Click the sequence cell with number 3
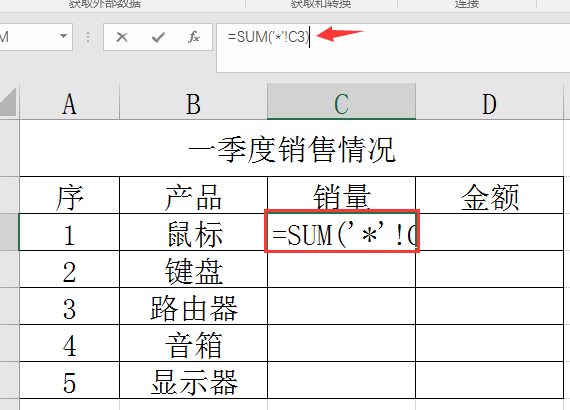Screen dimensions: 570x410 (x=69, y=306)
